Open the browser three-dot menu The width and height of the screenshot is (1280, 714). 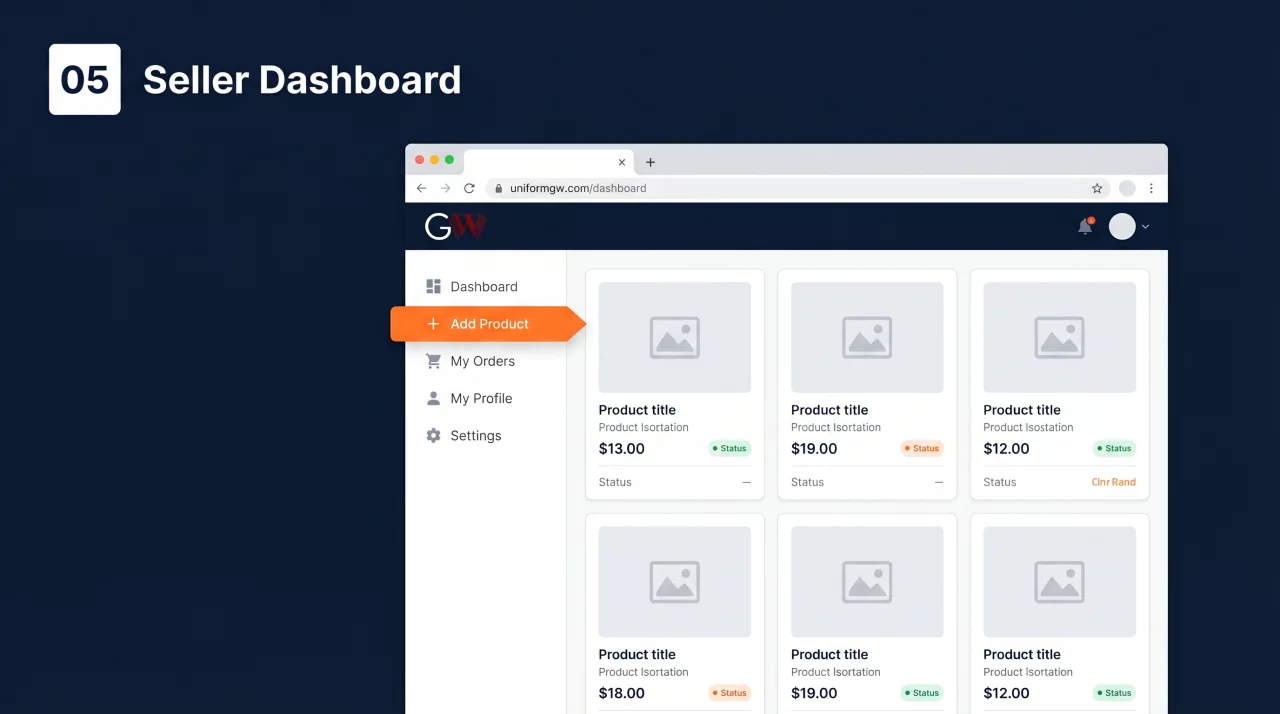1151,188
